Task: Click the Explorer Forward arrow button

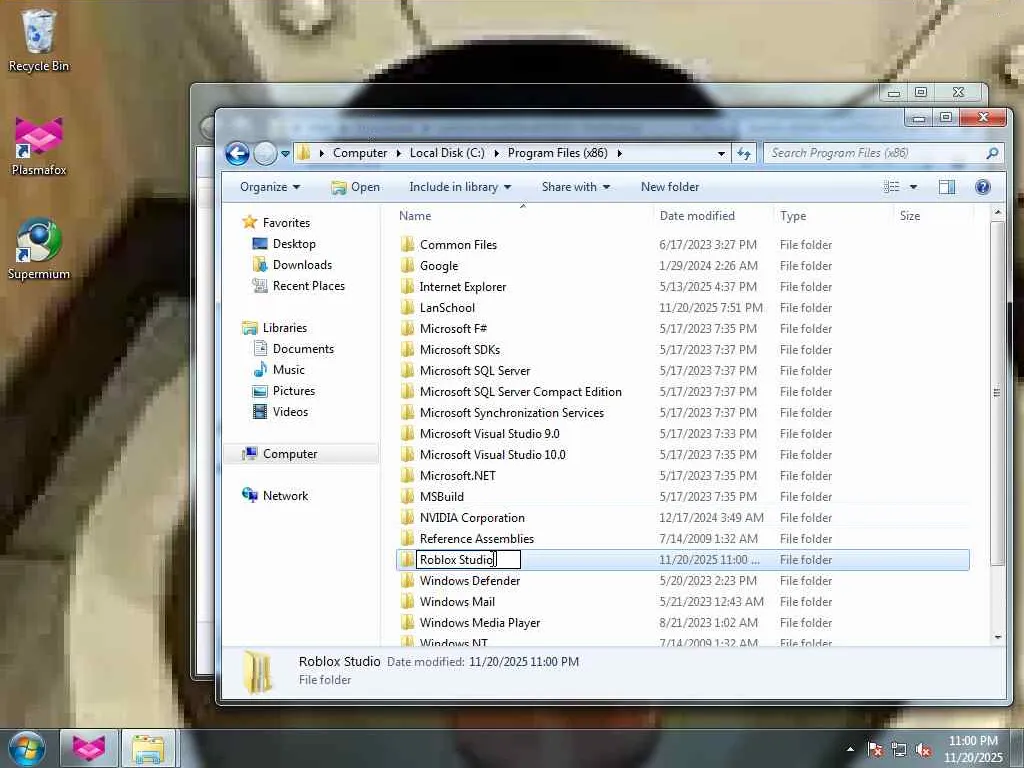Action: pos(265,153)
